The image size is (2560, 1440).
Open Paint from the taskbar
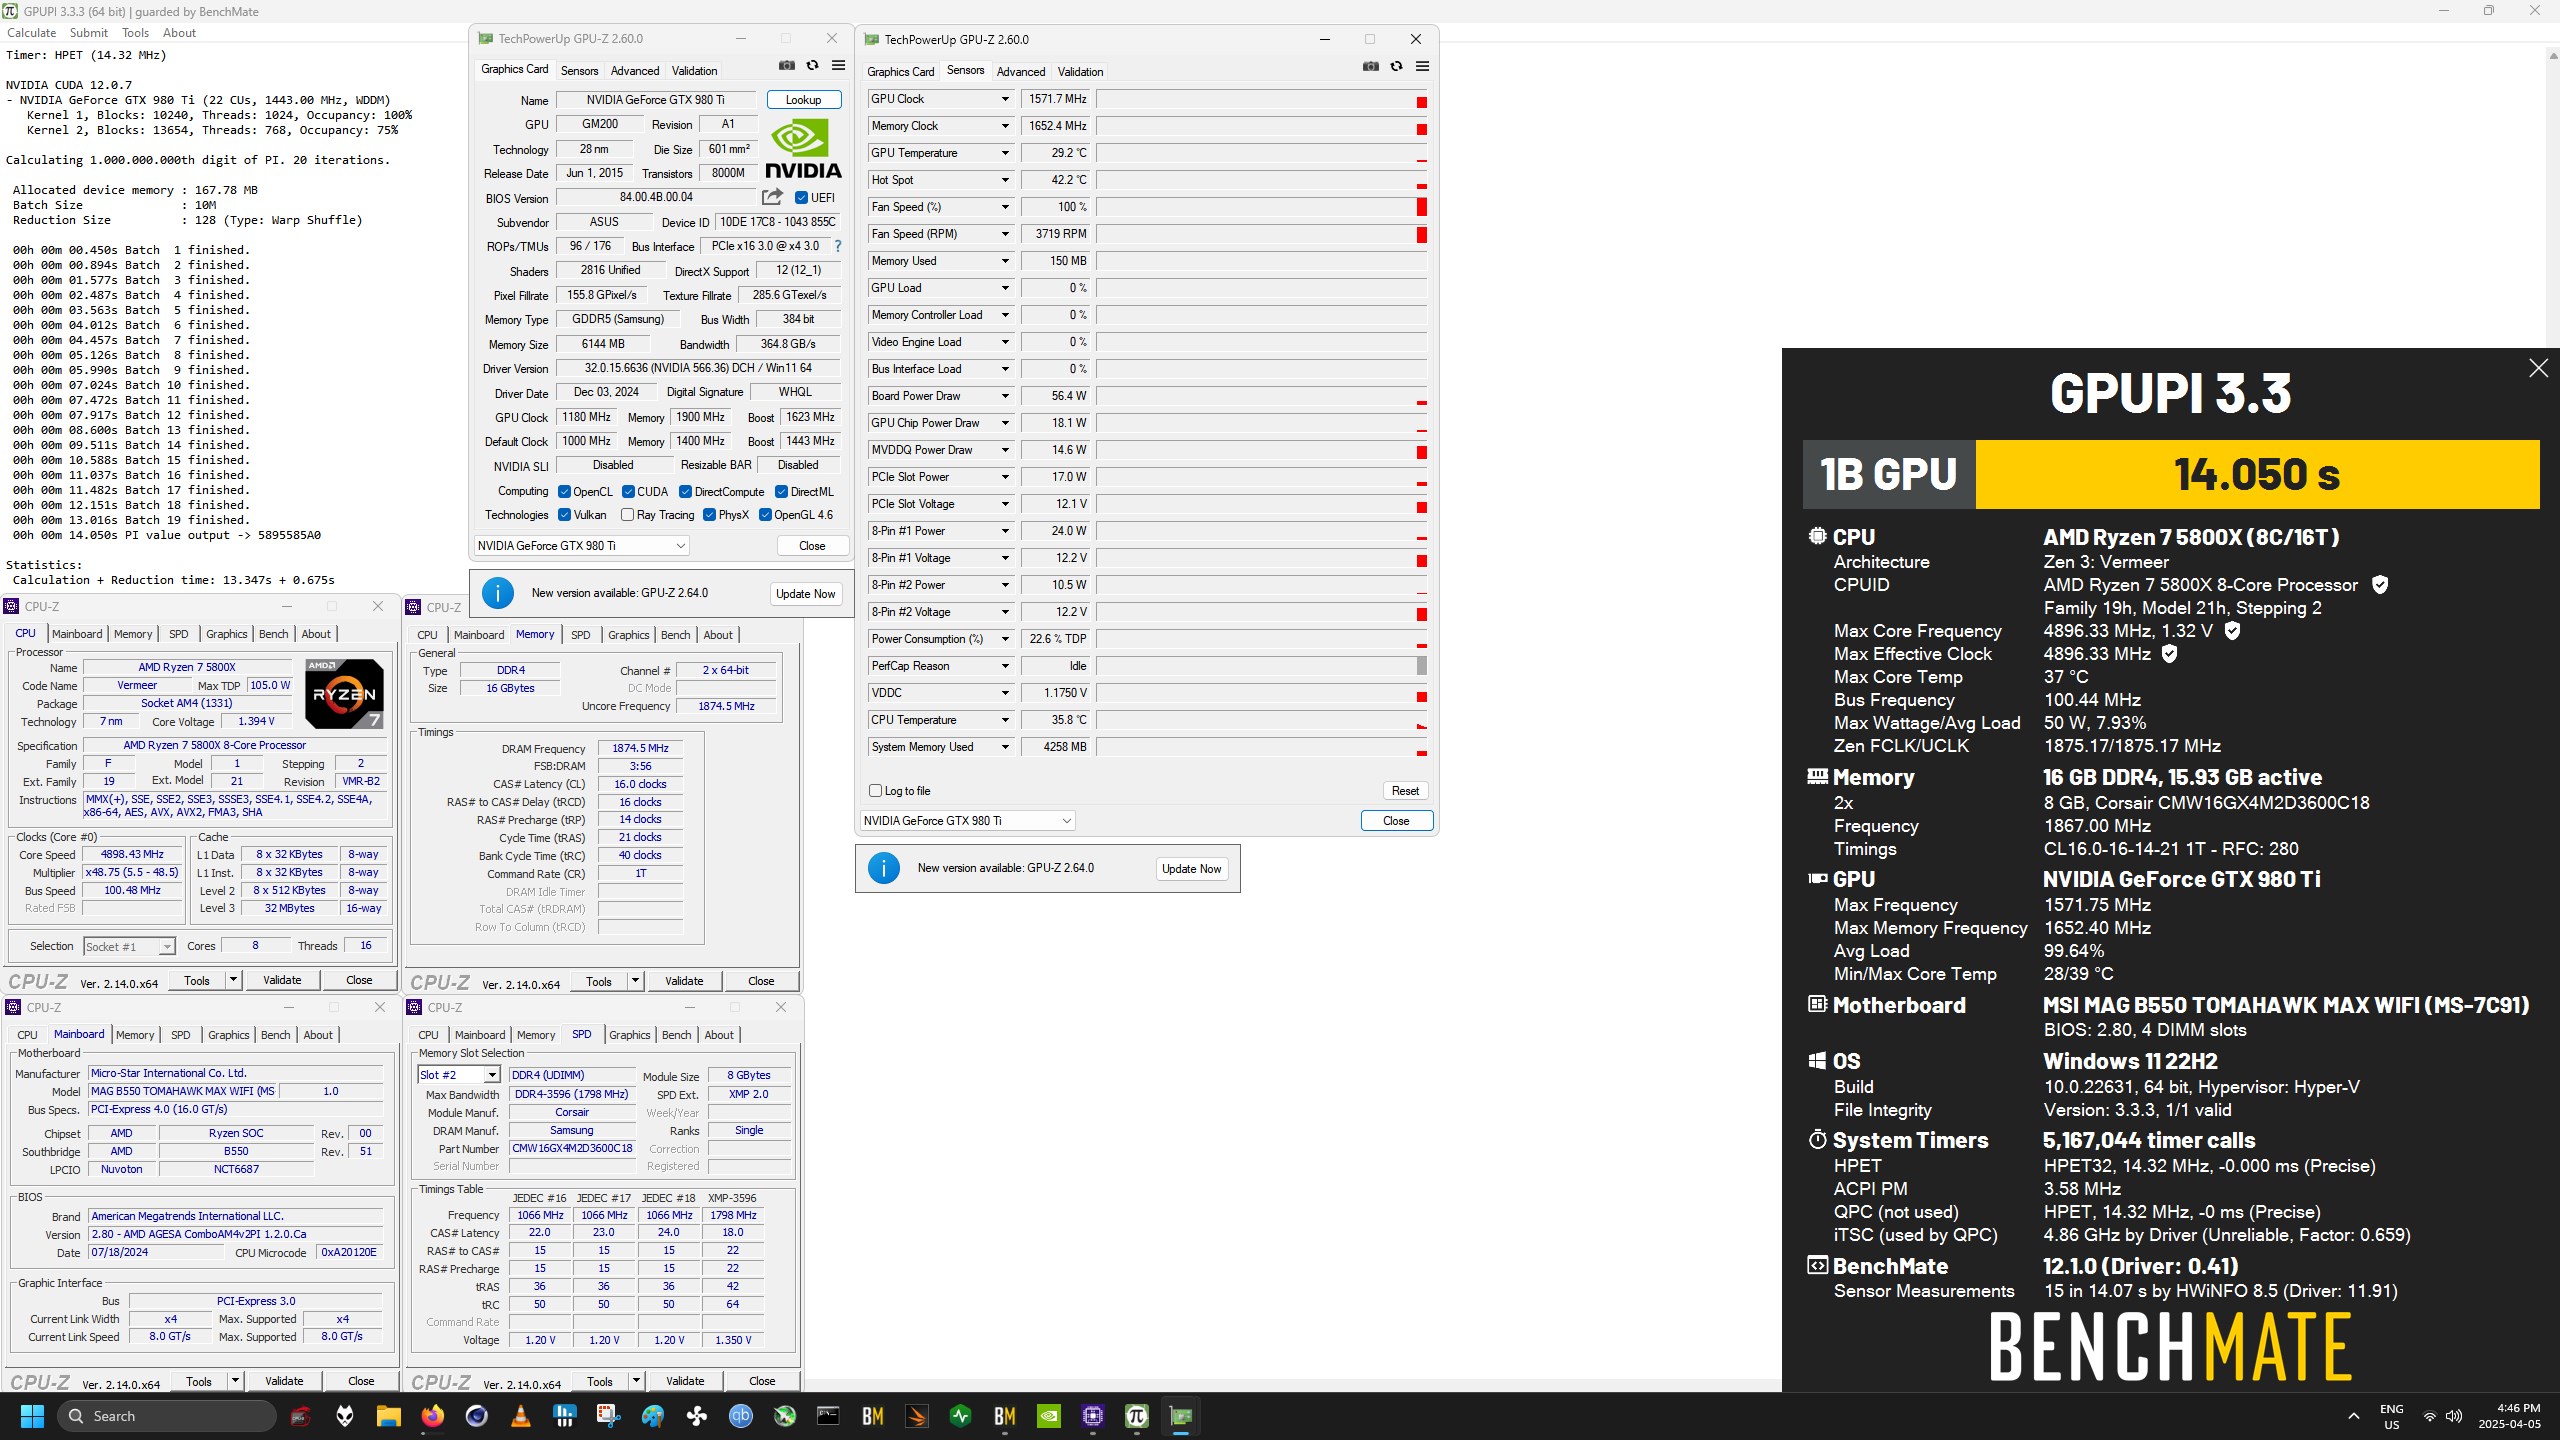click(653, 1416)
